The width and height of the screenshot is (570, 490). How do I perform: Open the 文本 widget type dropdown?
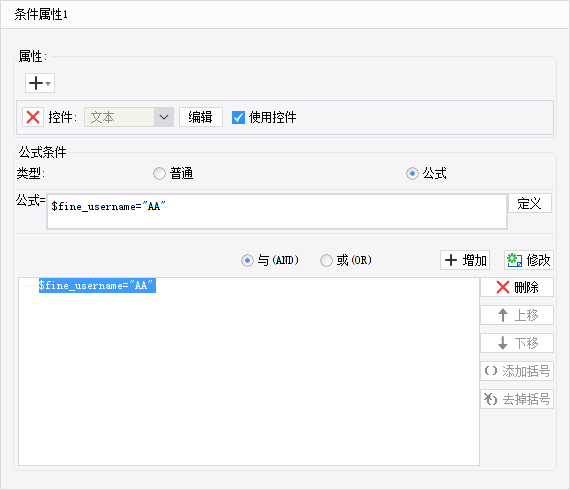(x=129, y=117)
